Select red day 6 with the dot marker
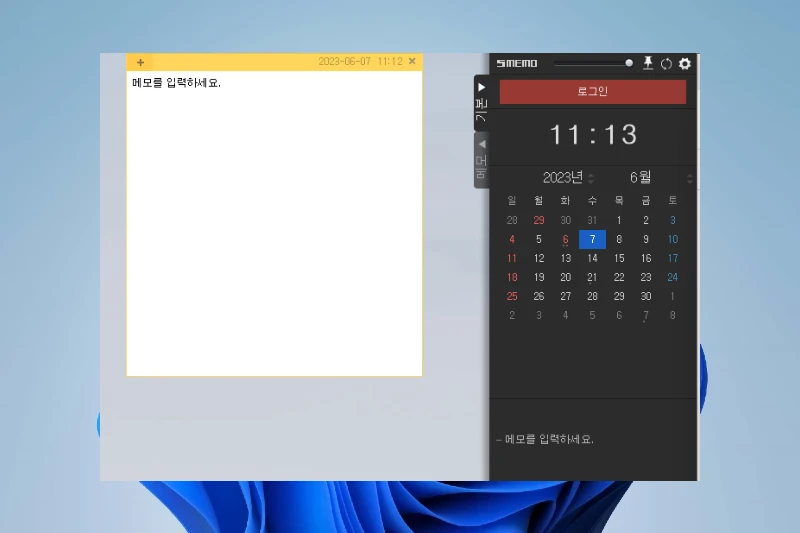Image resolution: width=800 pixels, height=533 pixels. pyautogui.click(x=565, y=239)
